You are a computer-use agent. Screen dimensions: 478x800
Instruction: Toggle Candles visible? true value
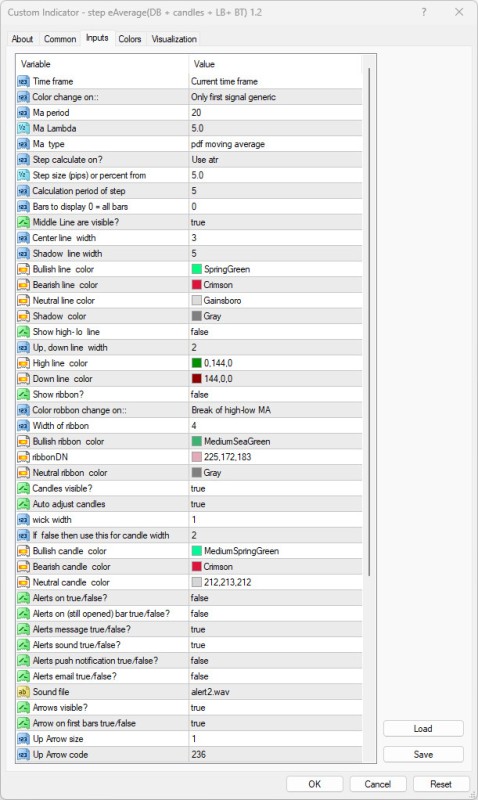[x=275, y=488]
